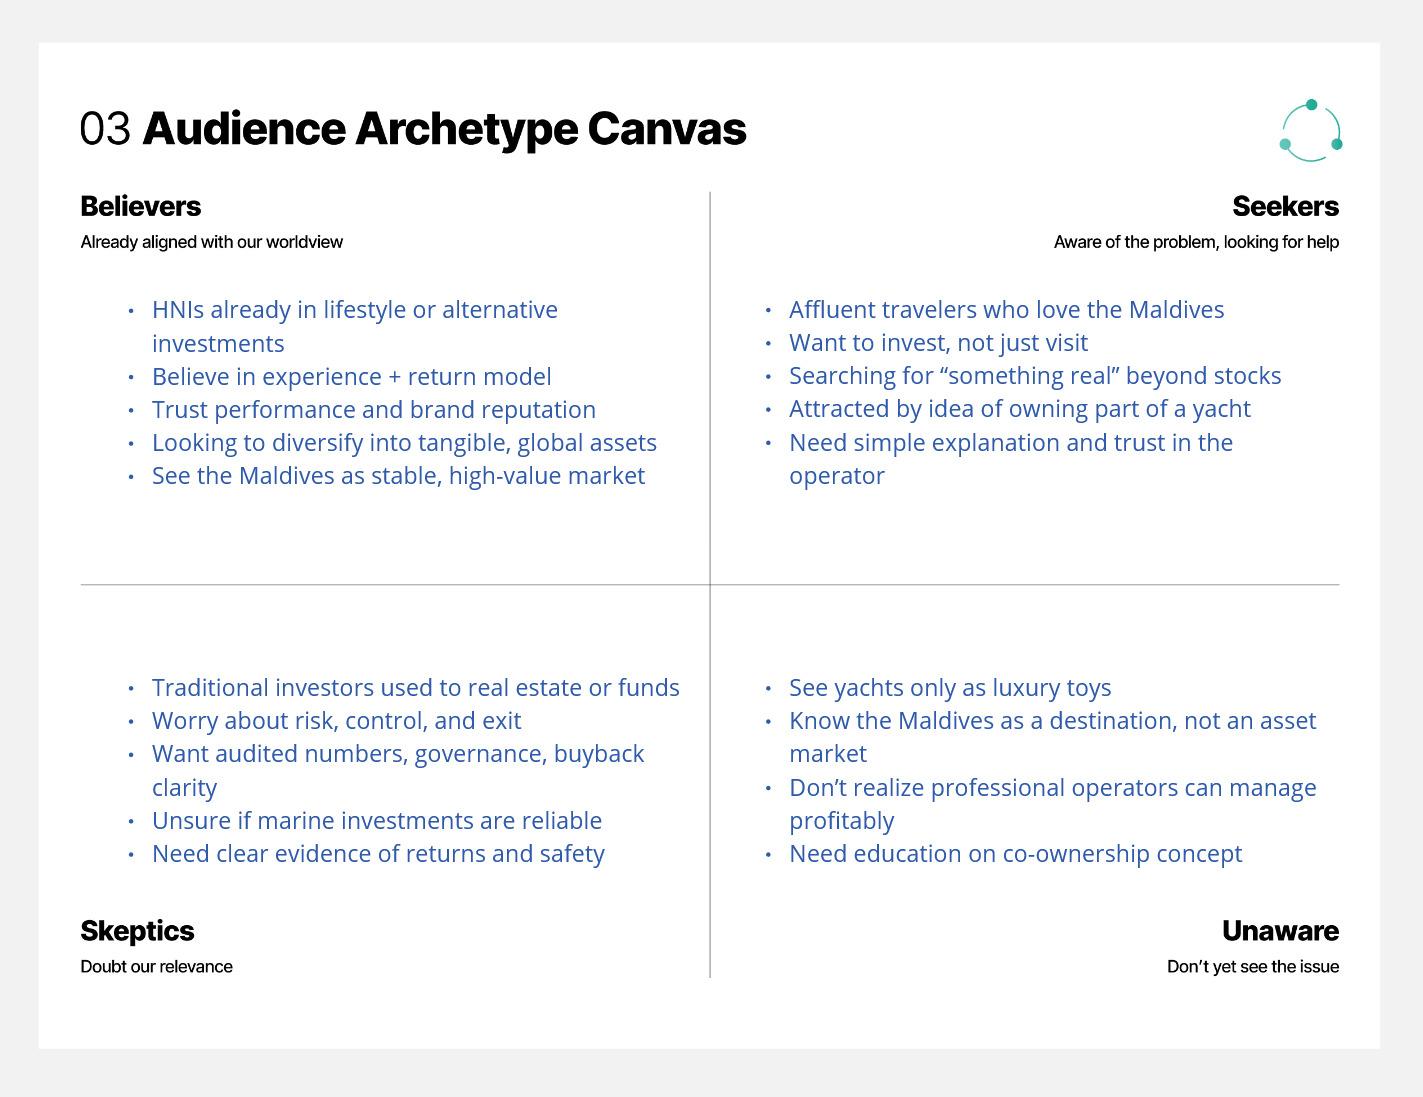Select the '03 Audience Archetype Canvas' title

[413, 129]
